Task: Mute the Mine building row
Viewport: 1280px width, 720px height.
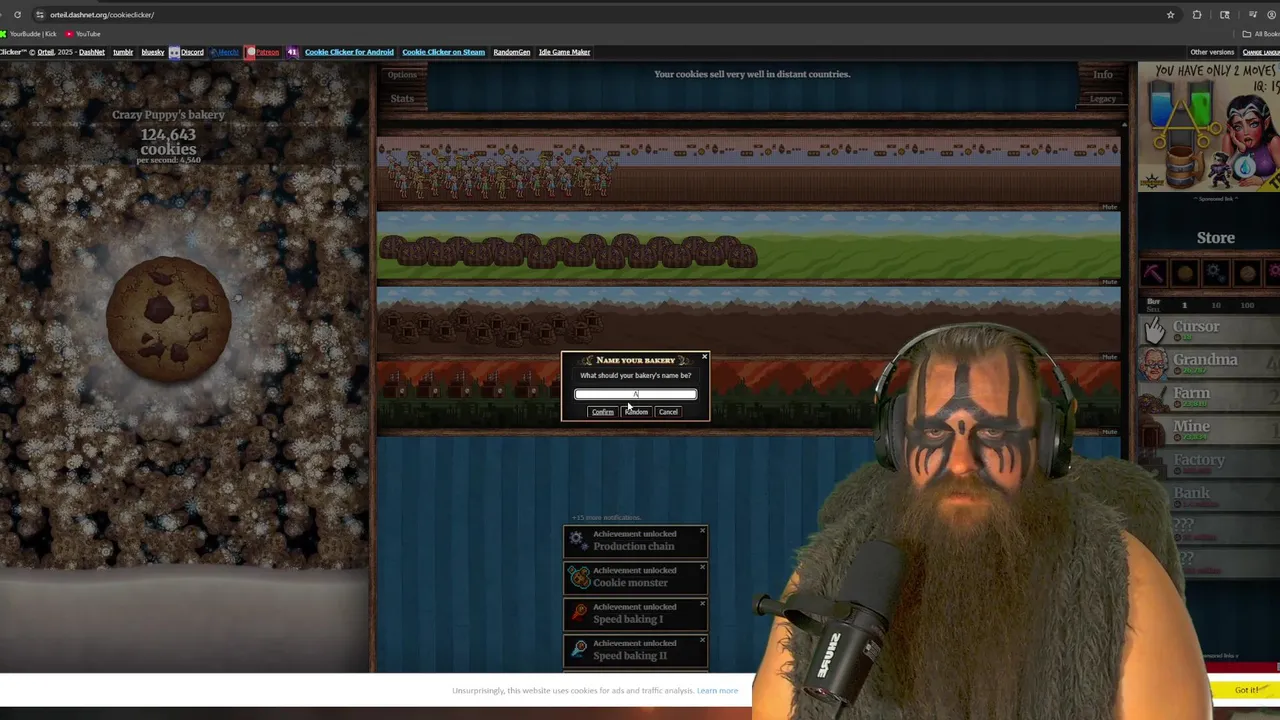Action: coord(1109,357)
